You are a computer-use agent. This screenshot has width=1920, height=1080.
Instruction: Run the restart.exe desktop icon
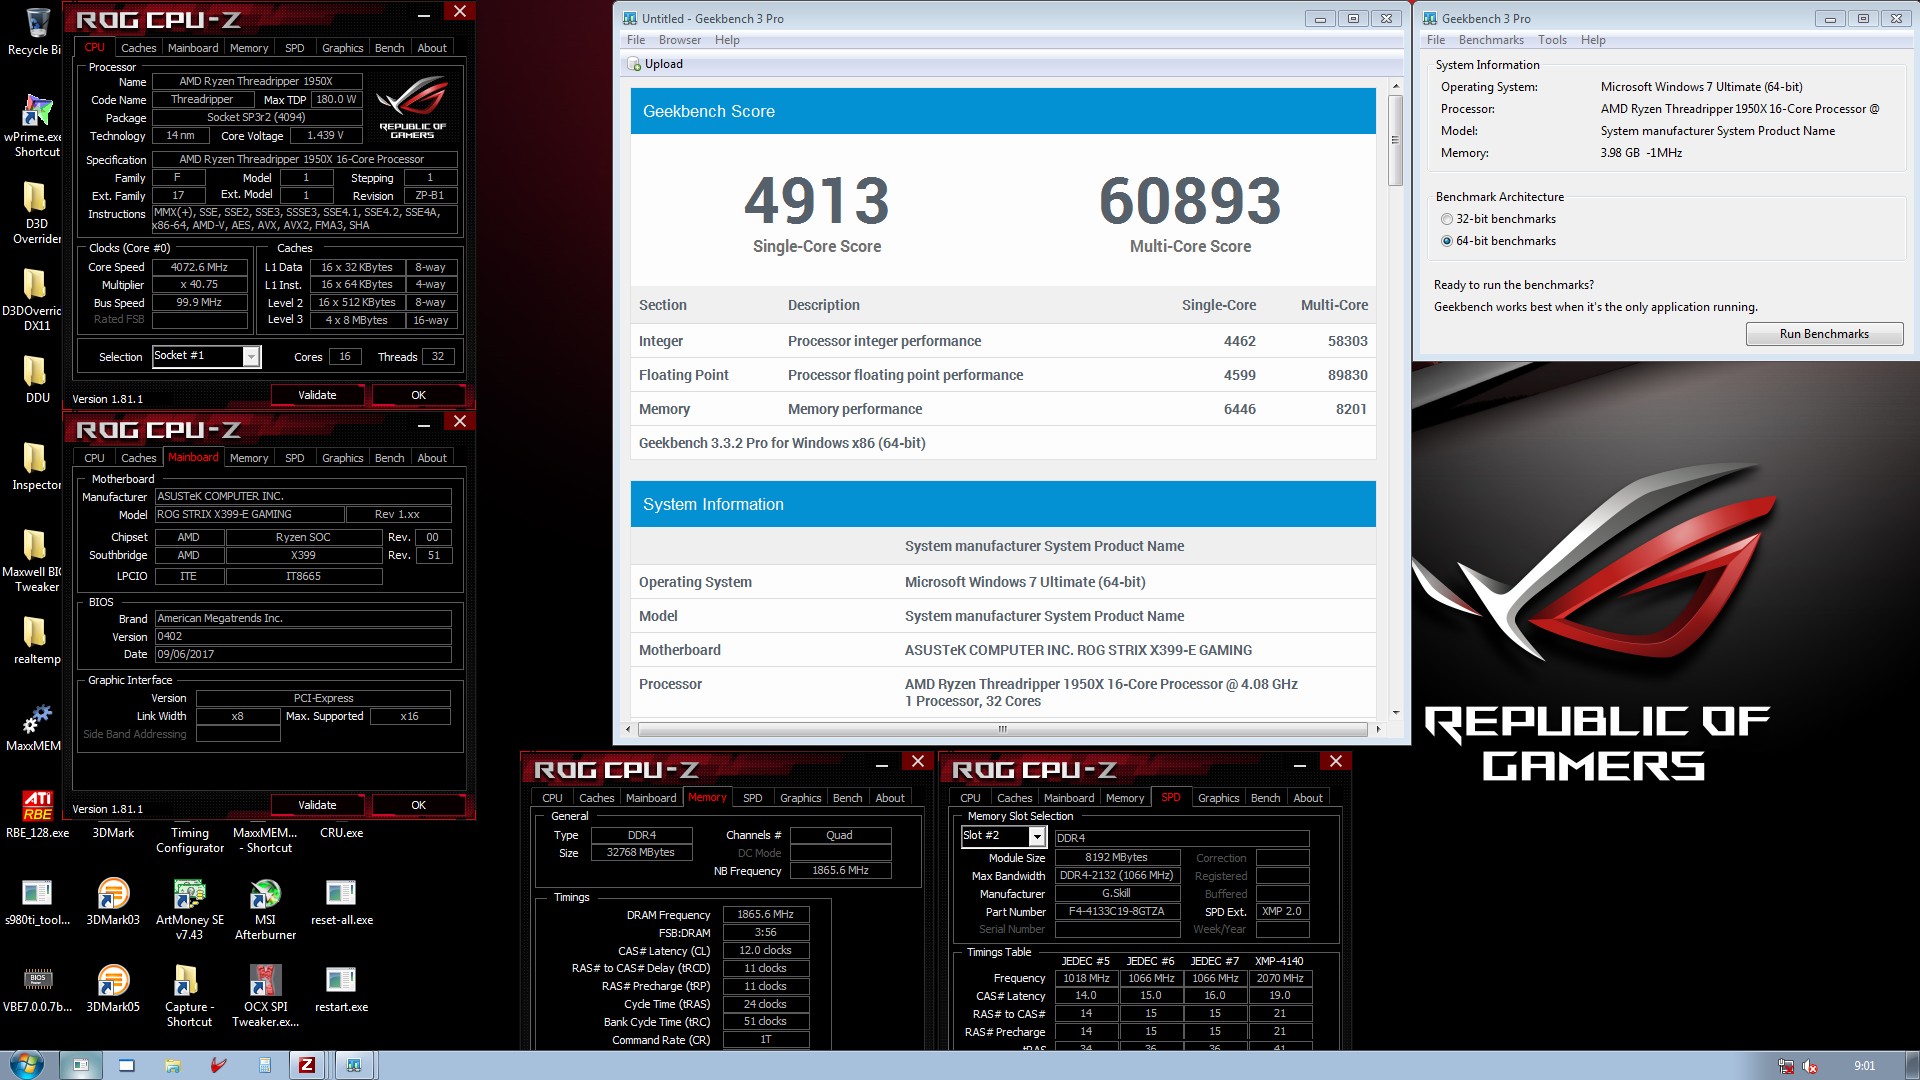pyautogui.click(x=341, y=980)
